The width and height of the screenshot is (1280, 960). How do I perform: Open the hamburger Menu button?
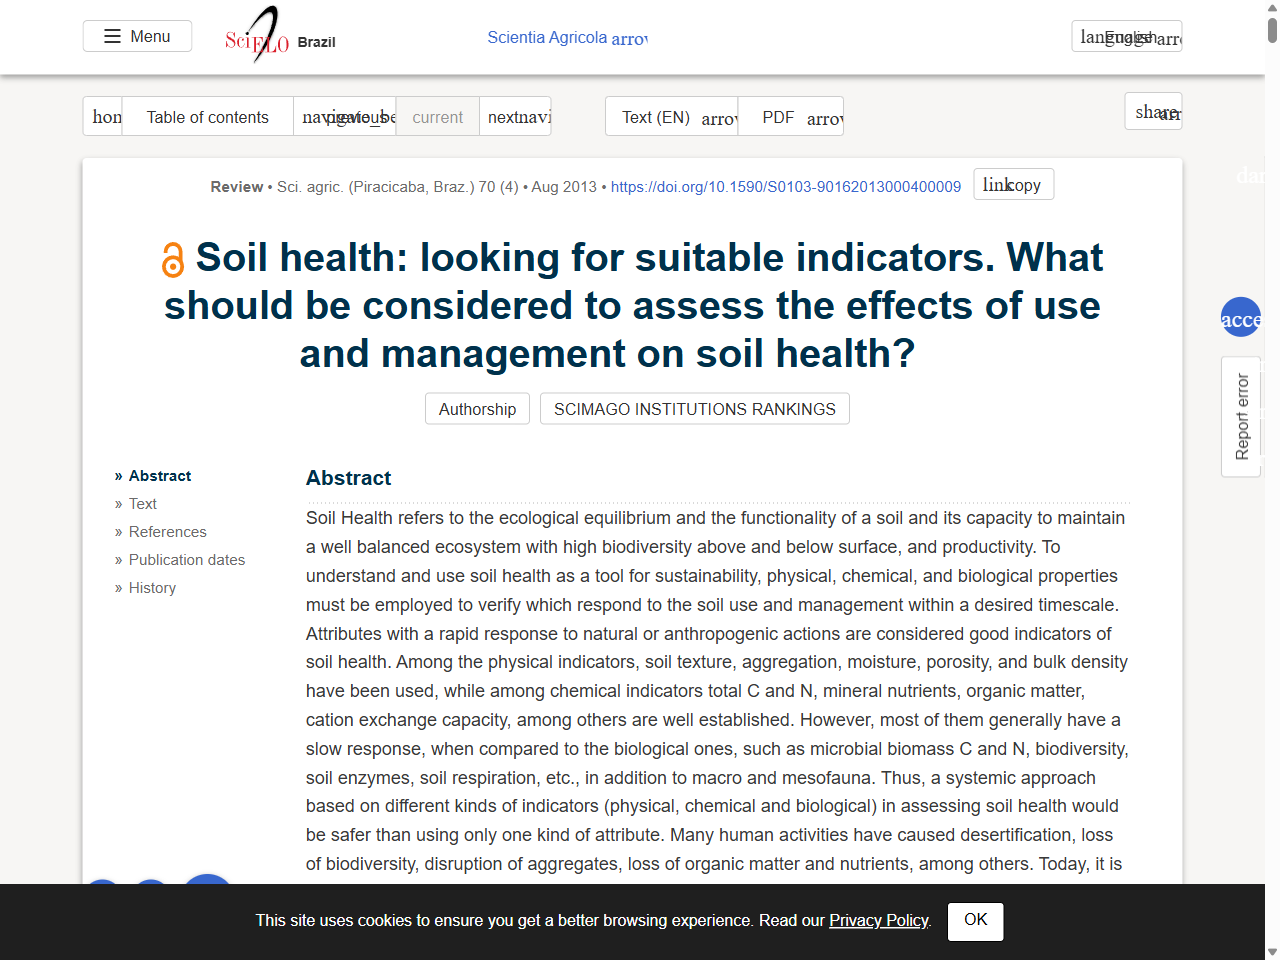click(x=137, y=36)
